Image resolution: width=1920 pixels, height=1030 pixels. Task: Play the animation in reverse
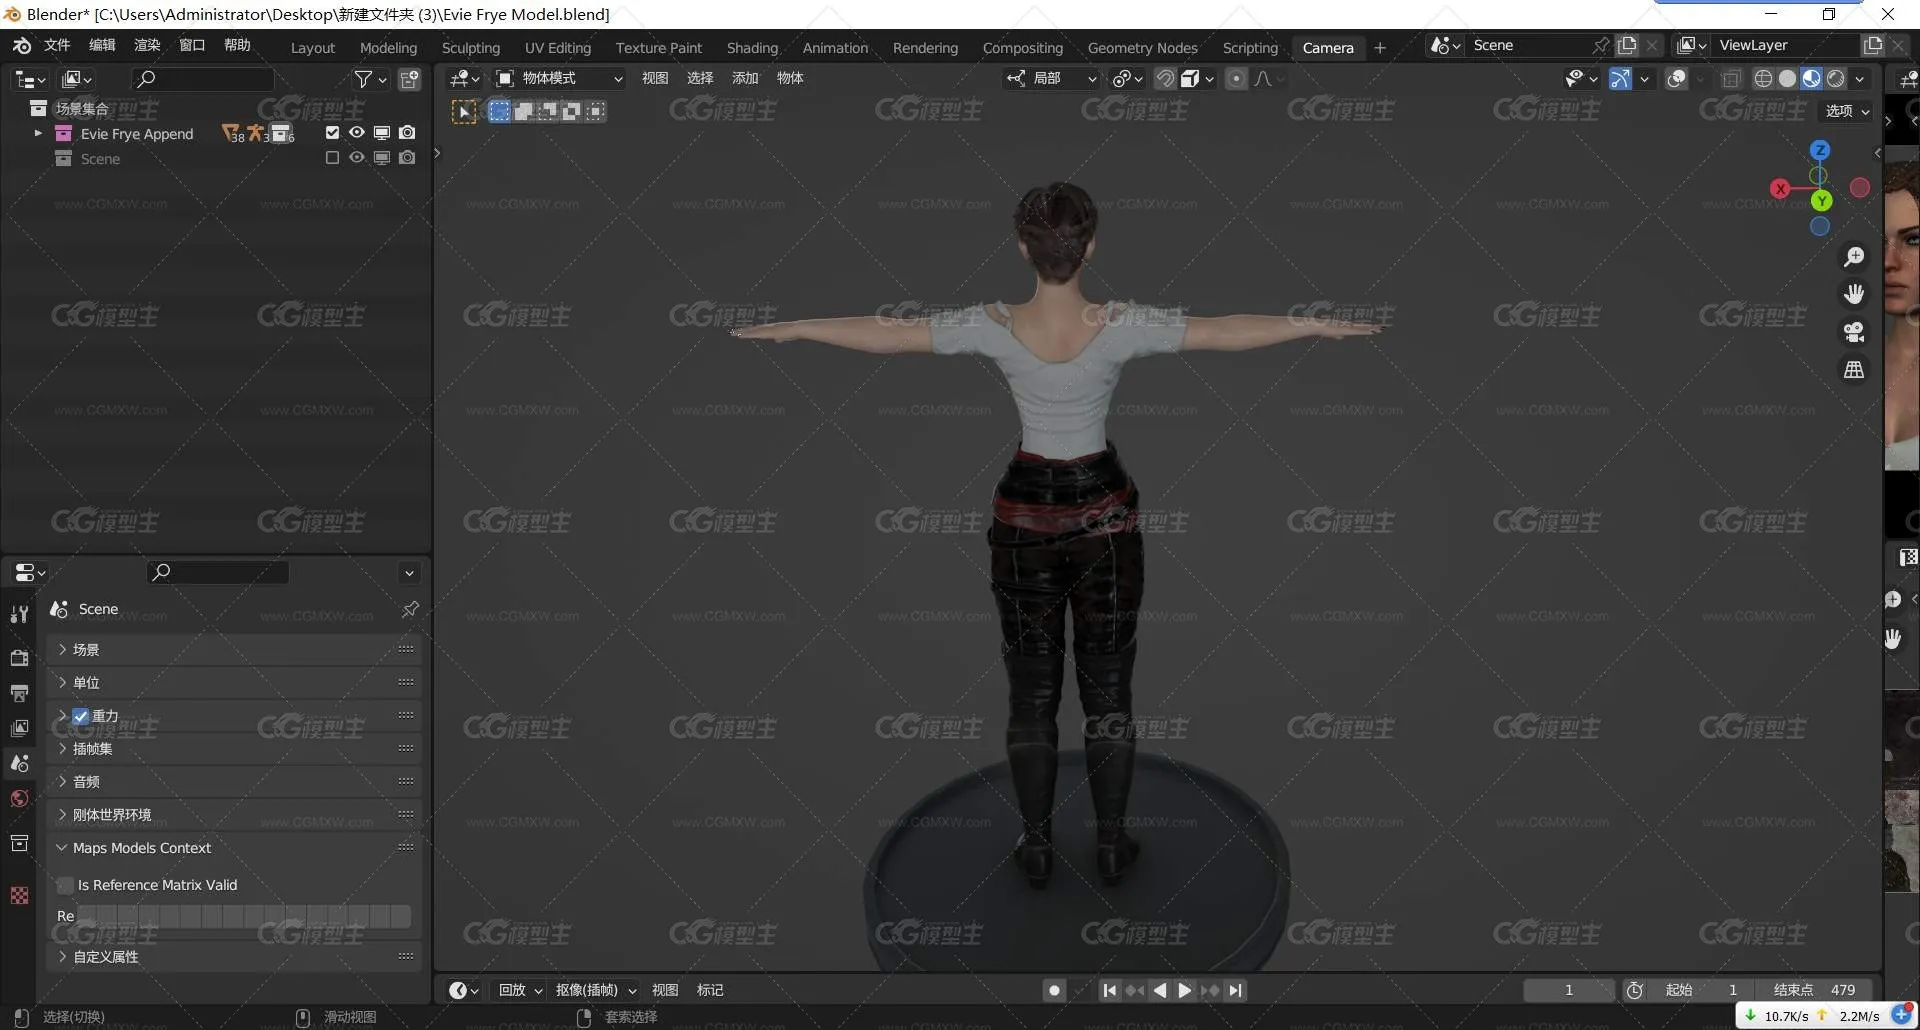coord(1160,990)
